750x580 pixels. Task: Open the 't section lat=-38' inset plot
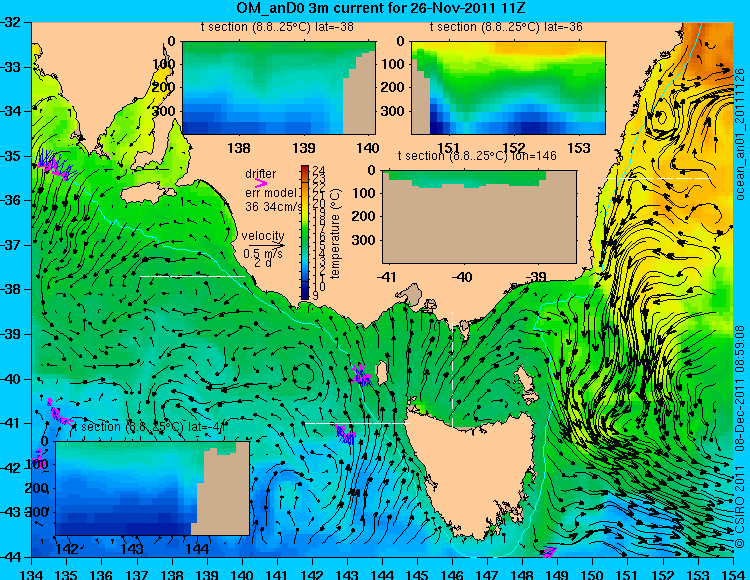coord(279,88)
